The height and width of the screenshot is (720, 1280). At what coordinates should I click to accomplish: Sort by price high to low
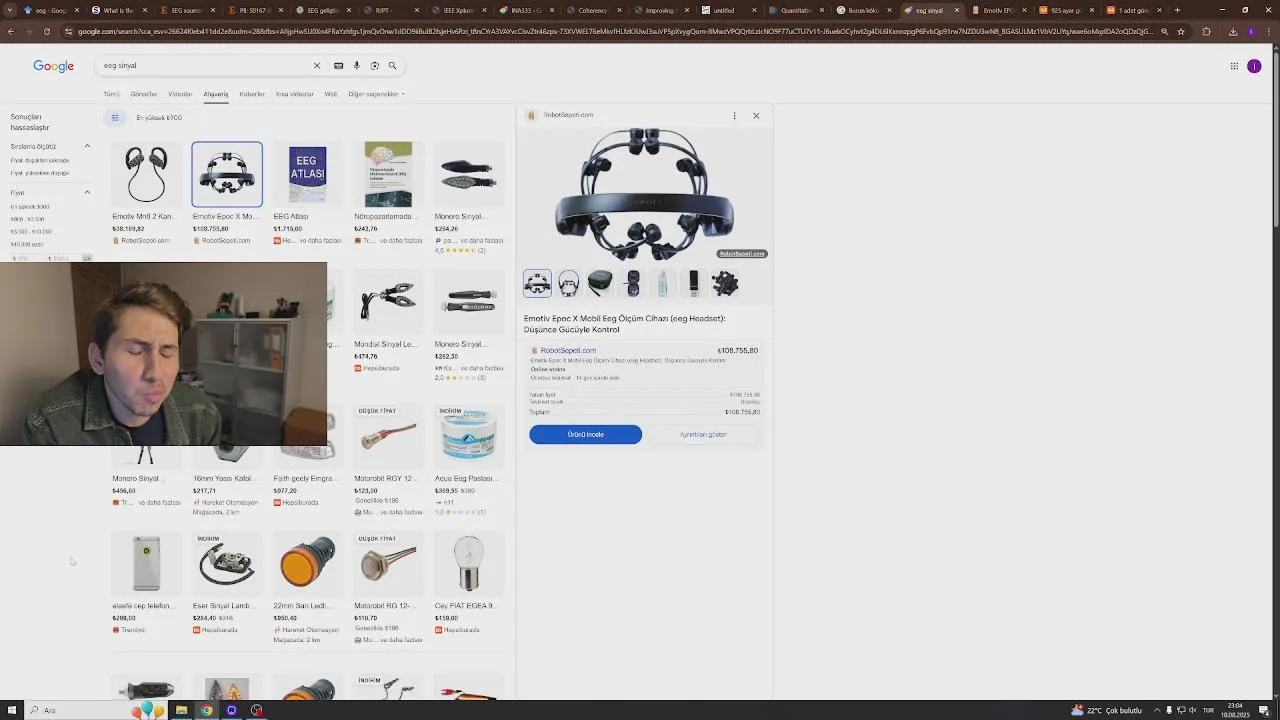coord(40,173)
